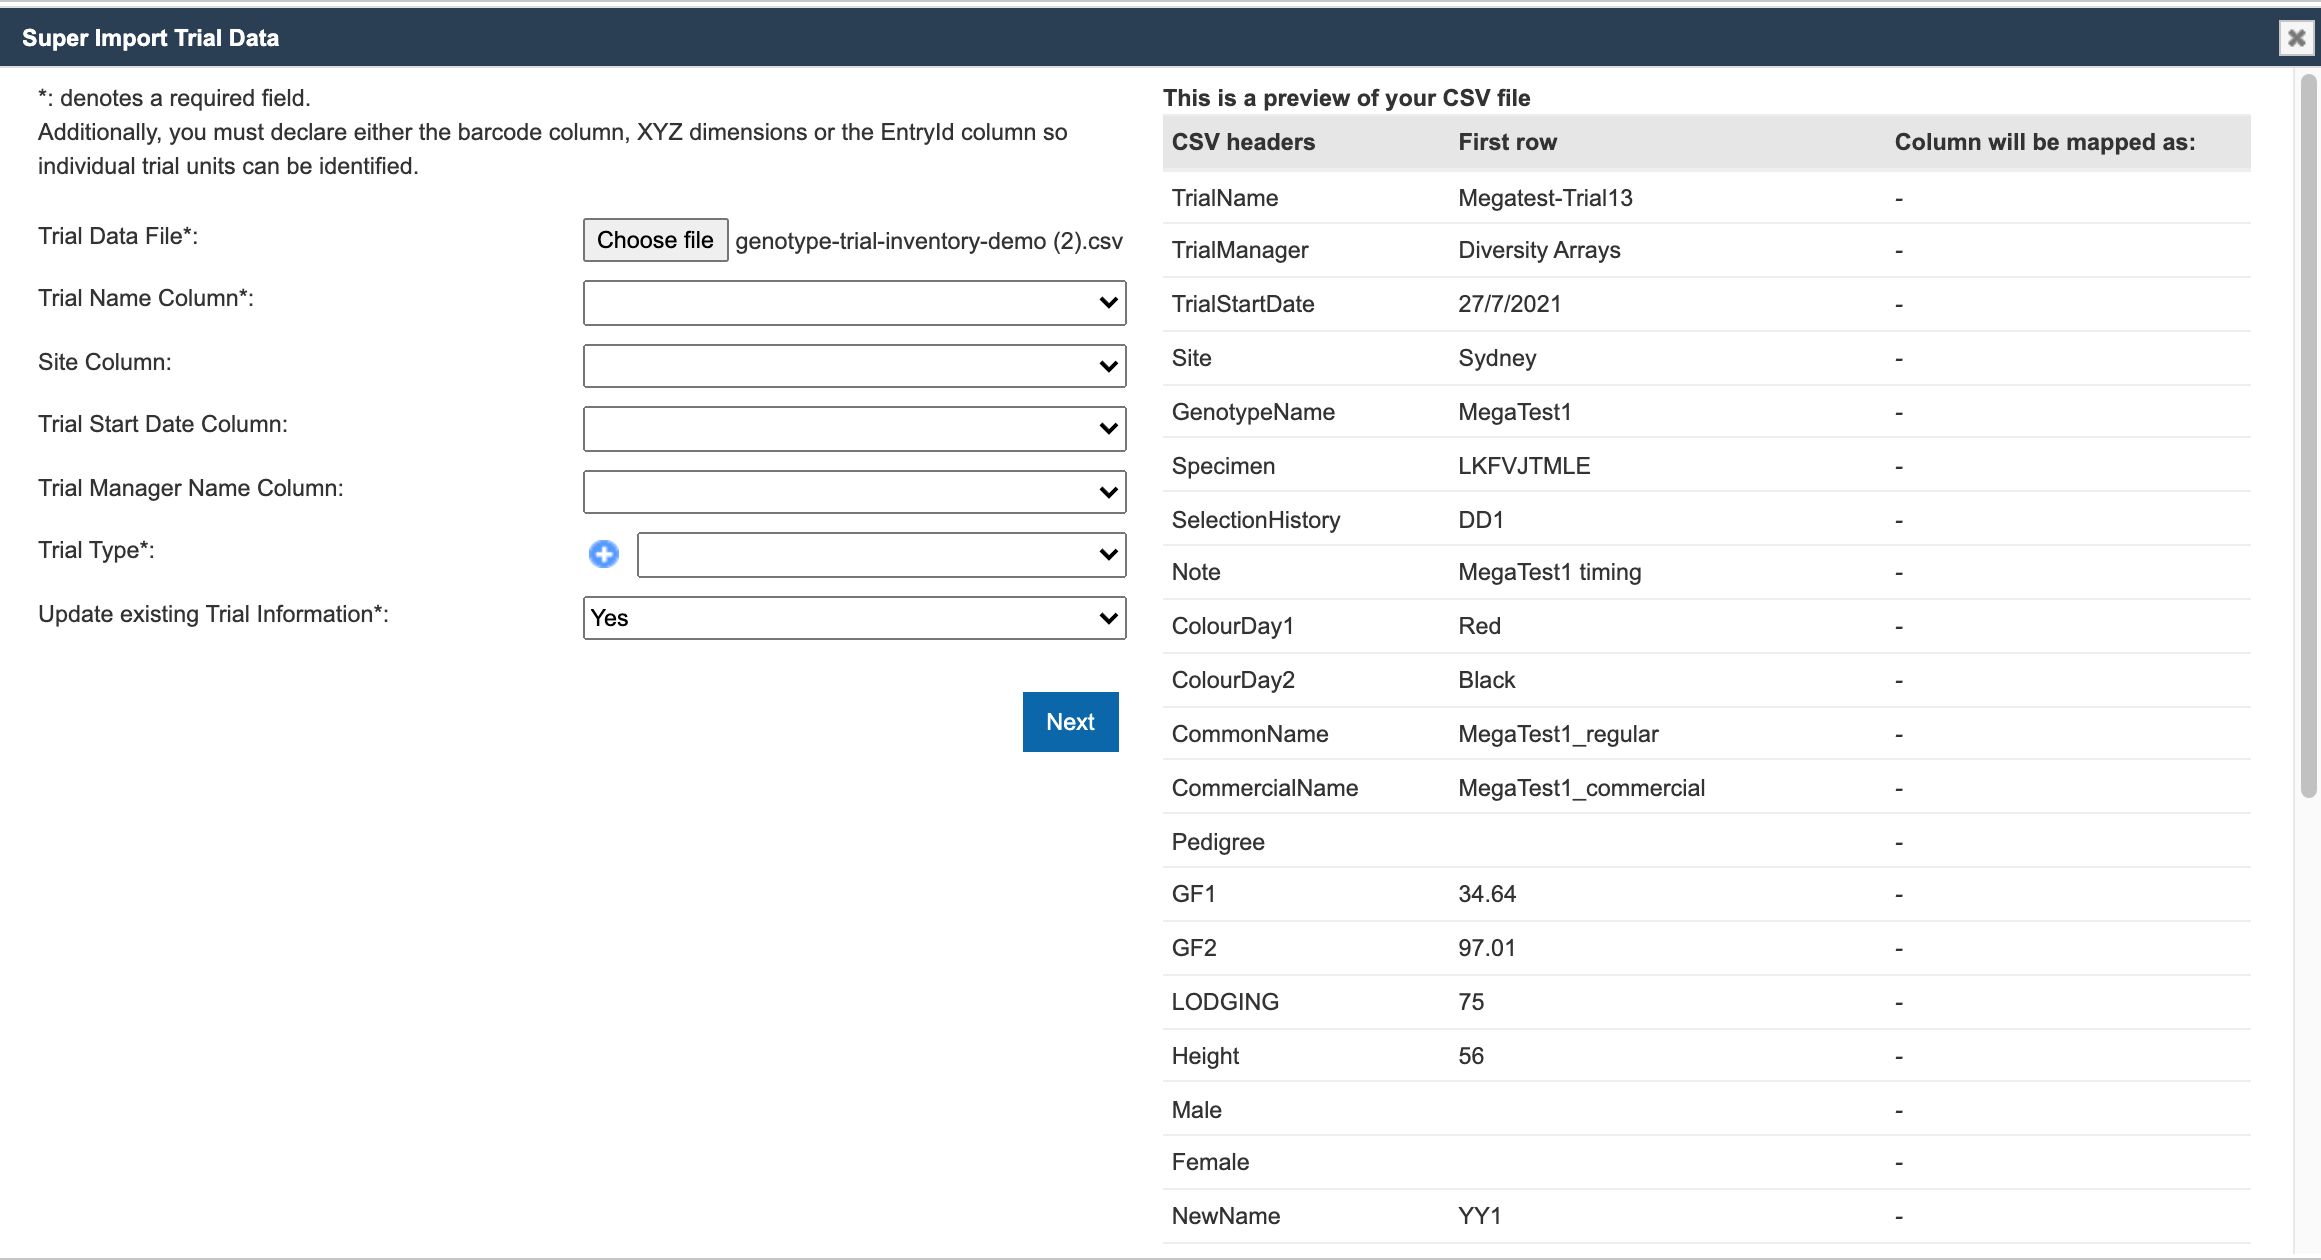Click the Choose file button

655,239
